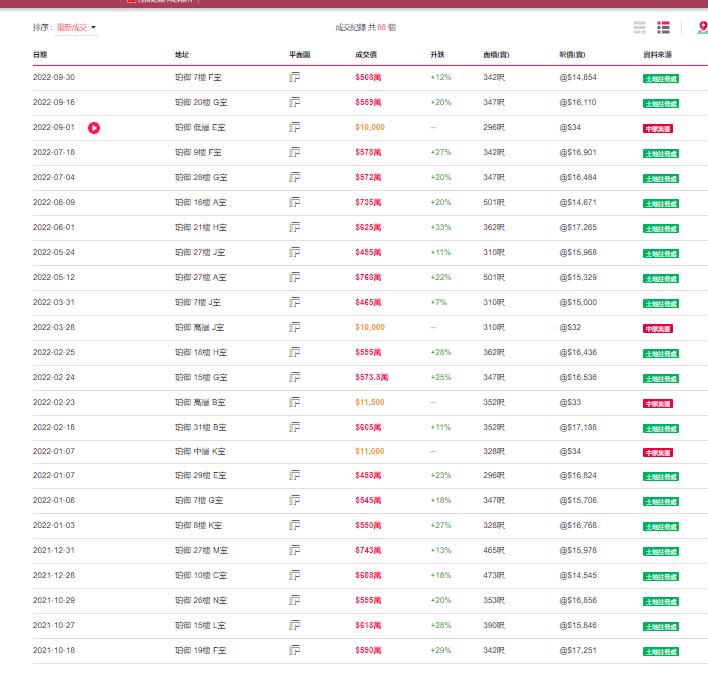Open floor plan icon for 珀御 20樓 G室
Screen dimensions: 708x676
click(294, 102)
